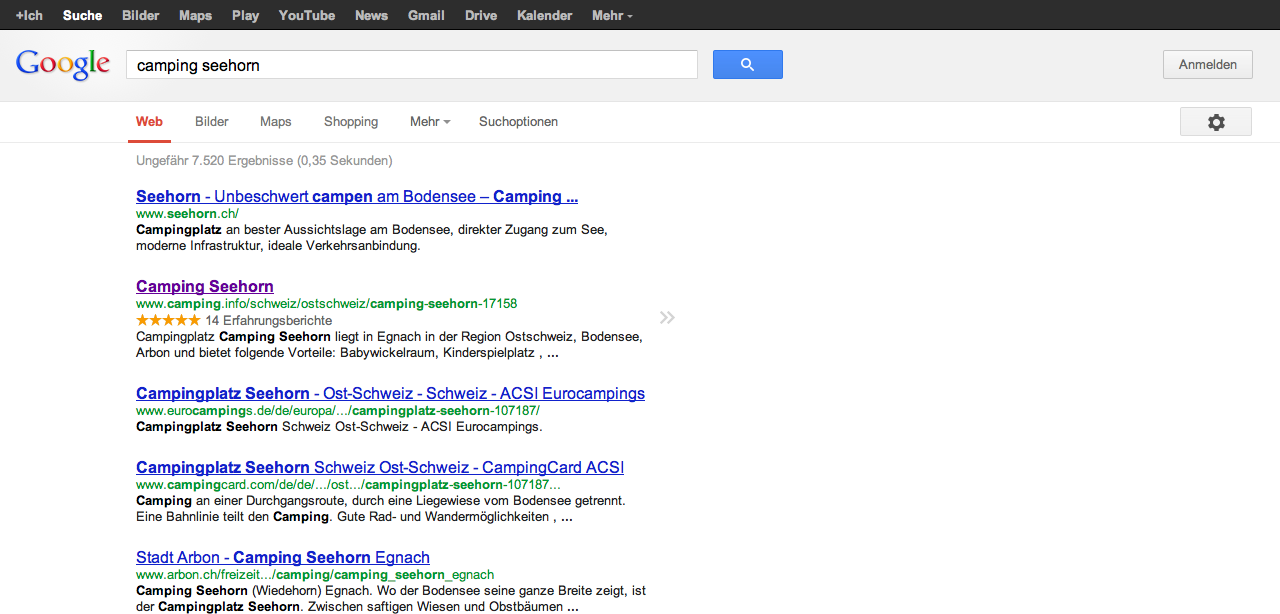Open the visited Camping Seehorn link
The width and height of the screenshot is (1280, 614).
pyautogui.click(x=205, y=287)
